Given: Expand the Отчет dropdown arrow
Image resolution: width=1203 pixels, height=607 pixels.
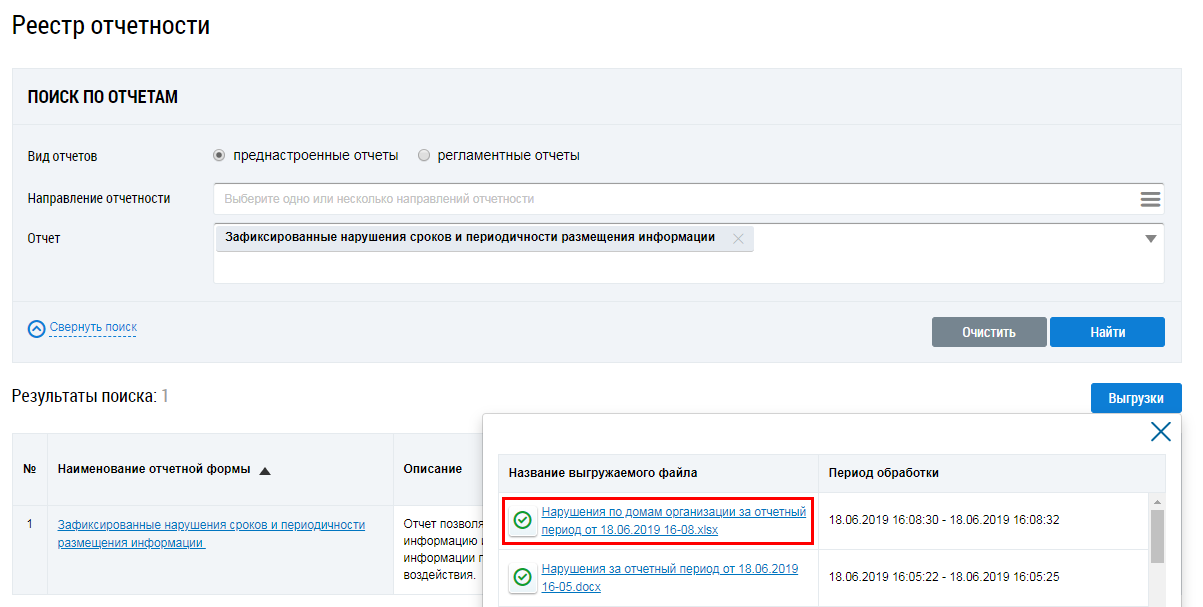Looking at the screenshot, I should coord(1150,239).
